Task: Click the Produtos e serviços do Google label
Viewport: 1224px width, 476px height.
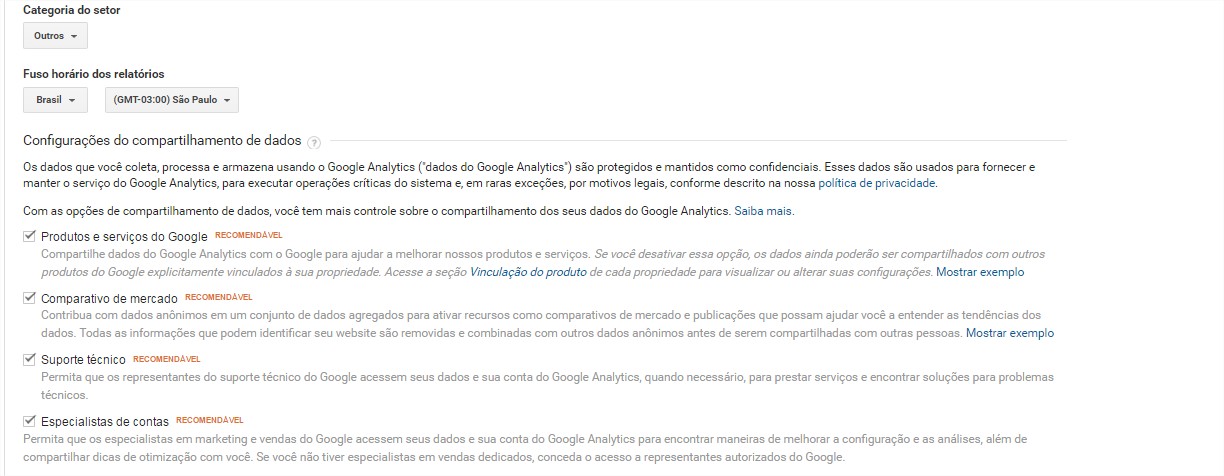Action: pos(124,238)
